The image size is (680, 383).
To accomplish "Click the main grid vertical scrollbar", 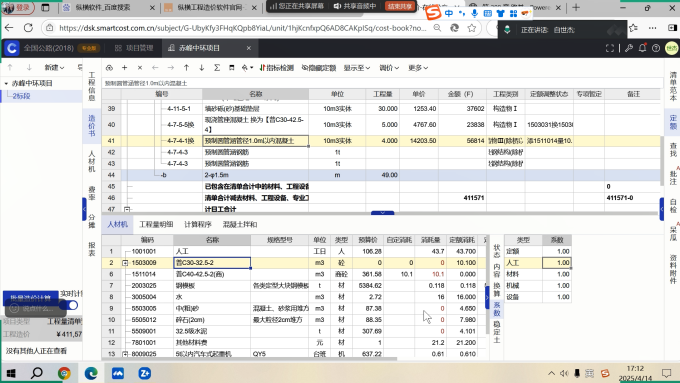I will pos(662,160).
